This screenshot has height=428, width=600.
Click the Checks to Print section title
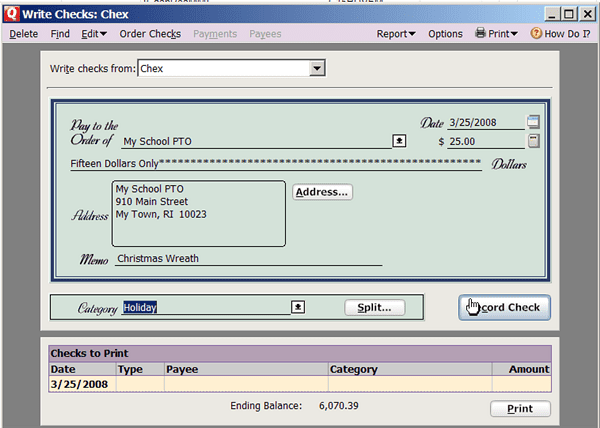(x=90, y=353)
